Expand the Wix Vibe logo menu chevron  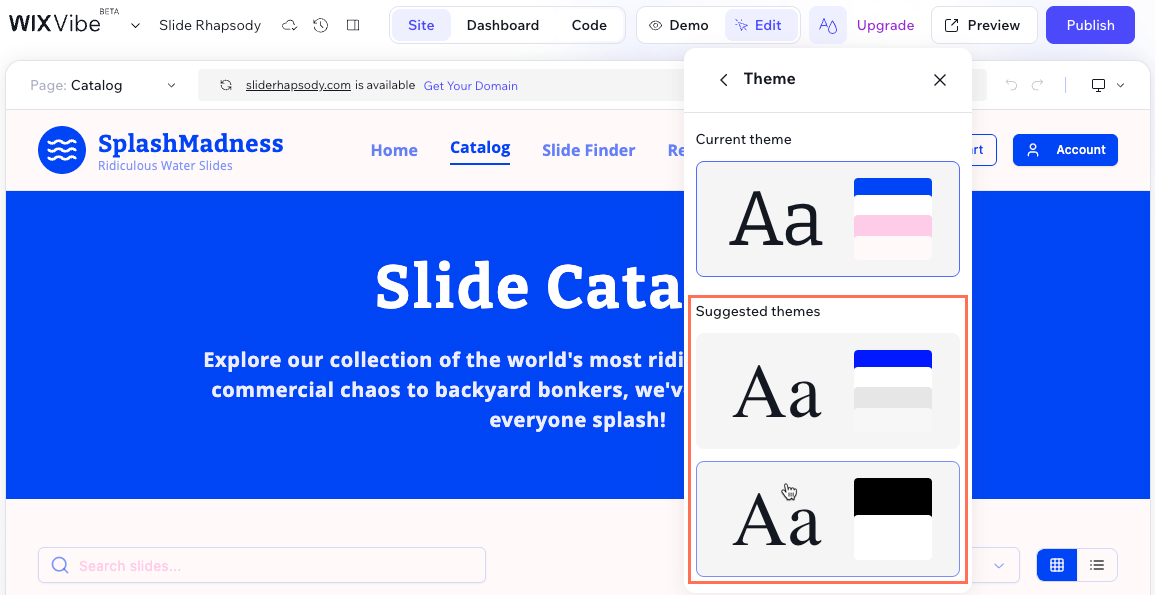click(136, 25)
